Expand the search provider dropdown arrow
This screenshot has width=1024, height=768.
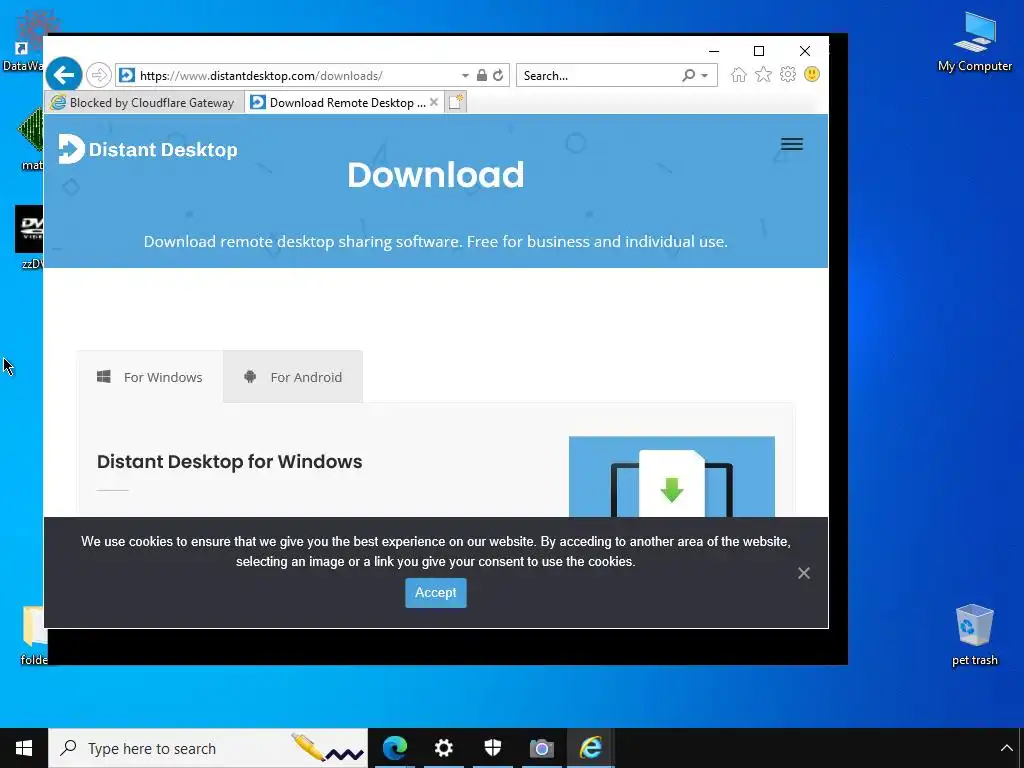tap(705, 76)
